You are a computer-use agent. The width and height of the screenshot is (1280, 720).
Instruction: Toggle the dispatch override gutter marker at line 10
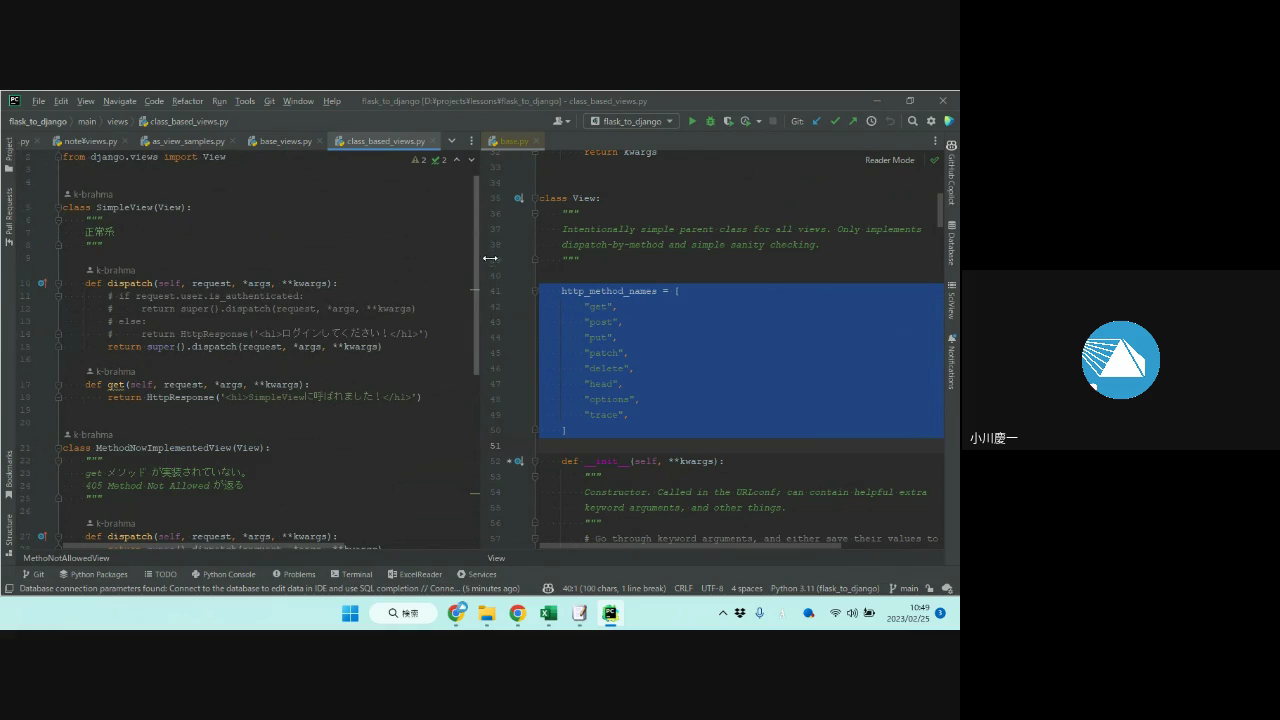click(42, 283)
